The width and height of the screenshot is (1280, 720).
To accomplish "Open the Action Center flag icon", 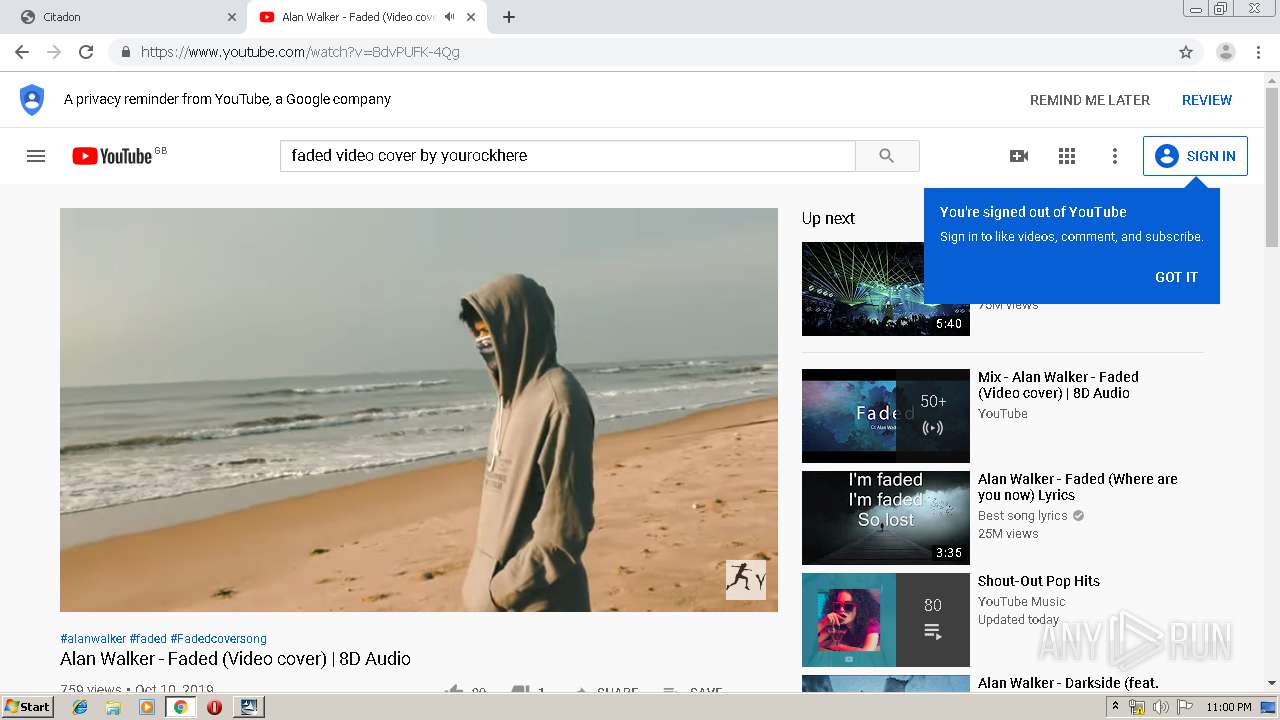I will 1184,707.
